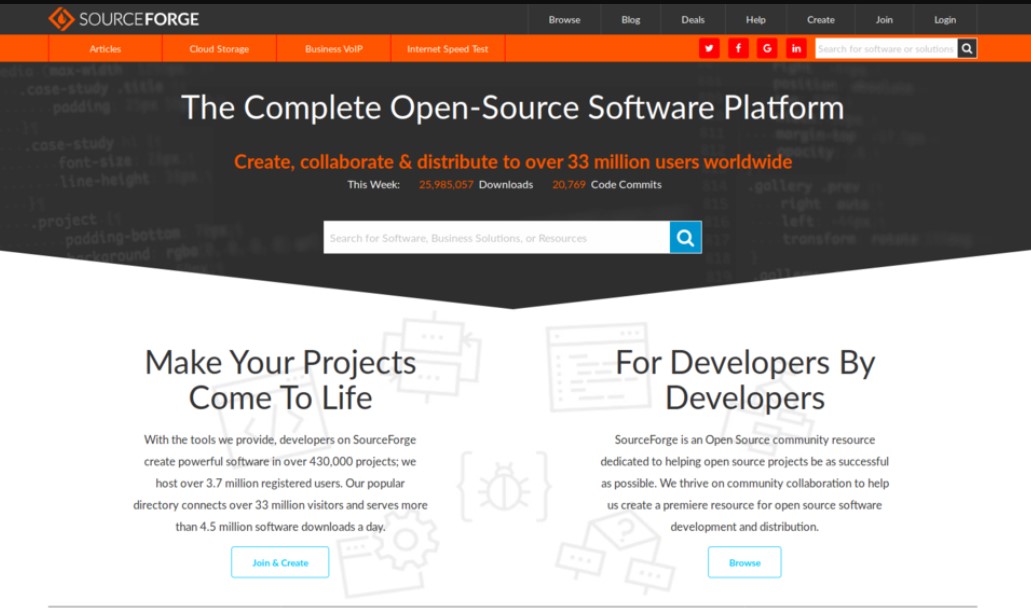Open the Deals menu item
The width and height of the screenshot is (1031, 608).
(x=692, y=20)
